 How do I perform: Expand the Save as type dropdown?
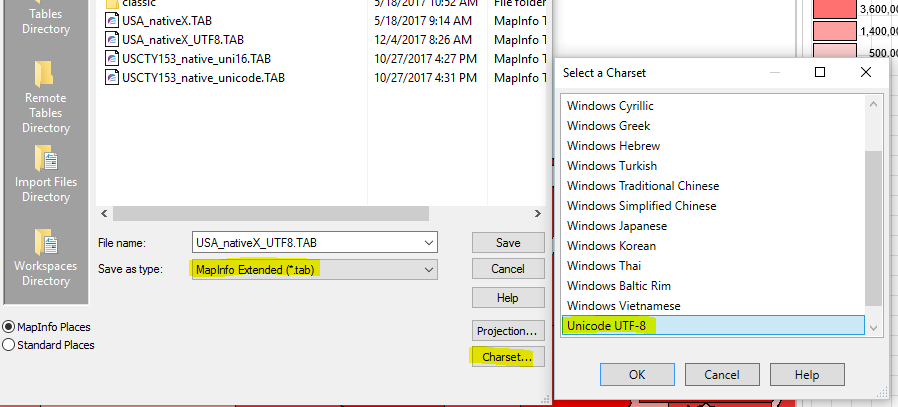click(429, 270)
